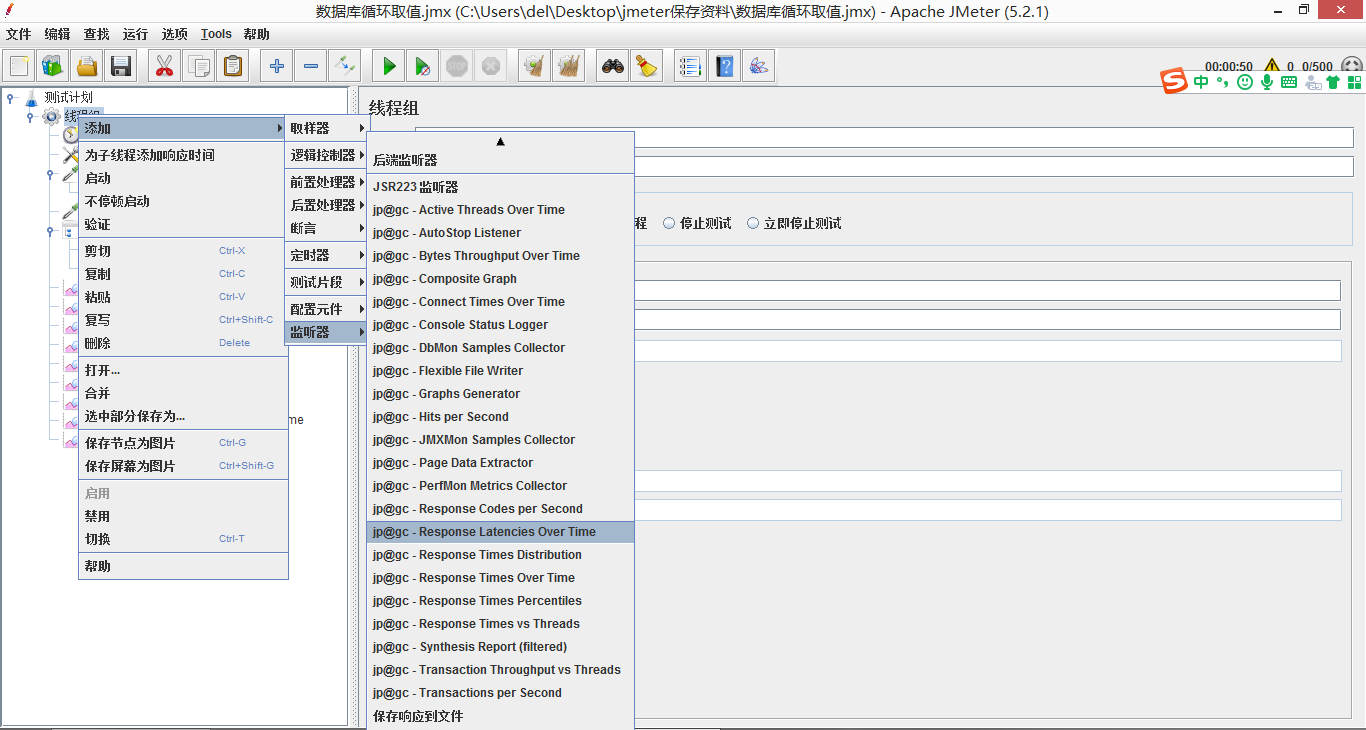Image resolution: width=1366 pixels, height=730 pixels.
Task: Start the test with green play icon
Action: (389, 67)
